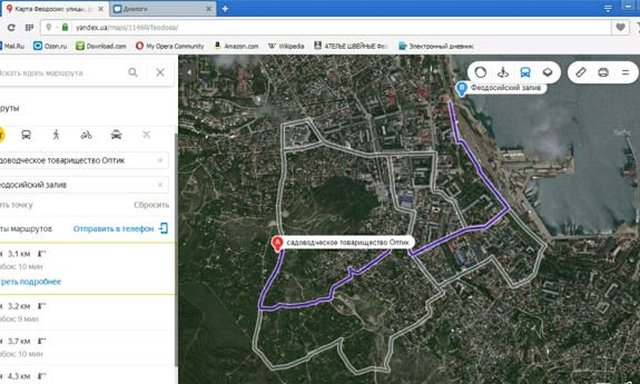Switch to the Диалоги browser tab
The height and width of the screenshot is (384, 640).
pyautogui.click(x=162, y=9)
